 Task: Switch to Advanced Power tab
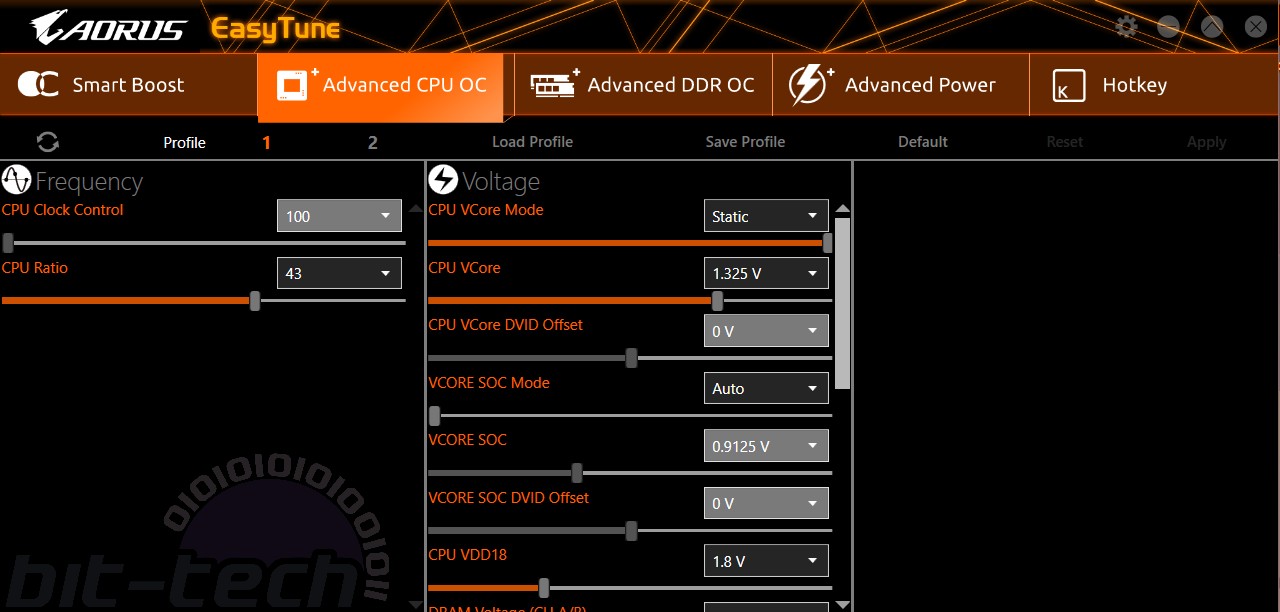tap(900, 85)
